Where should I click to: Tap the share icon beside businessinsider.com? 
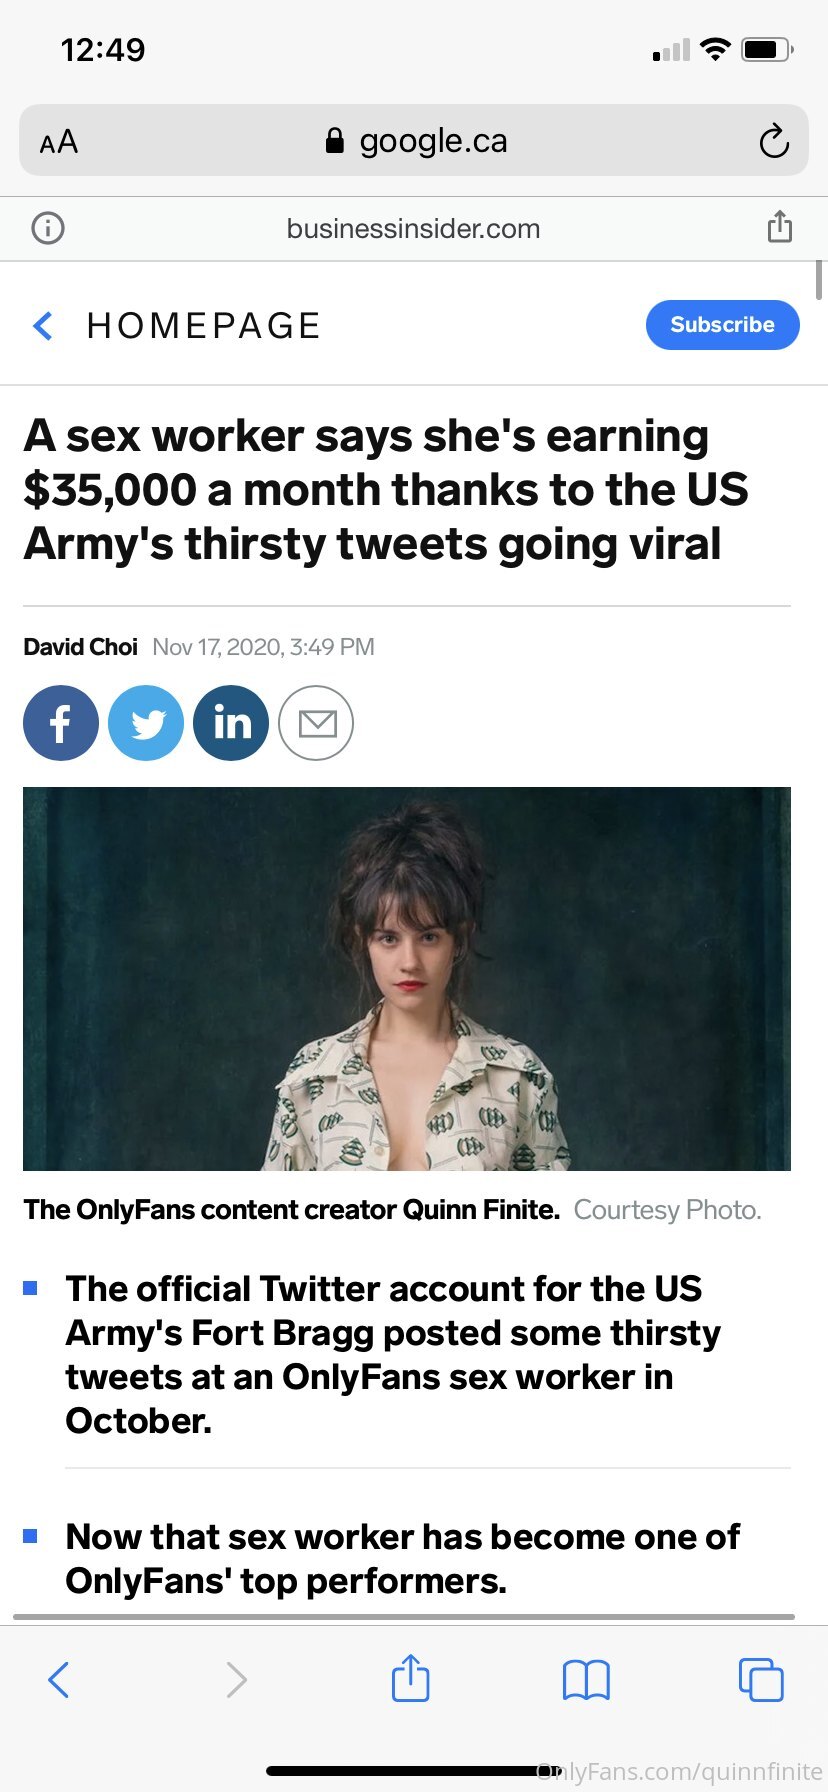click(779, 227)
